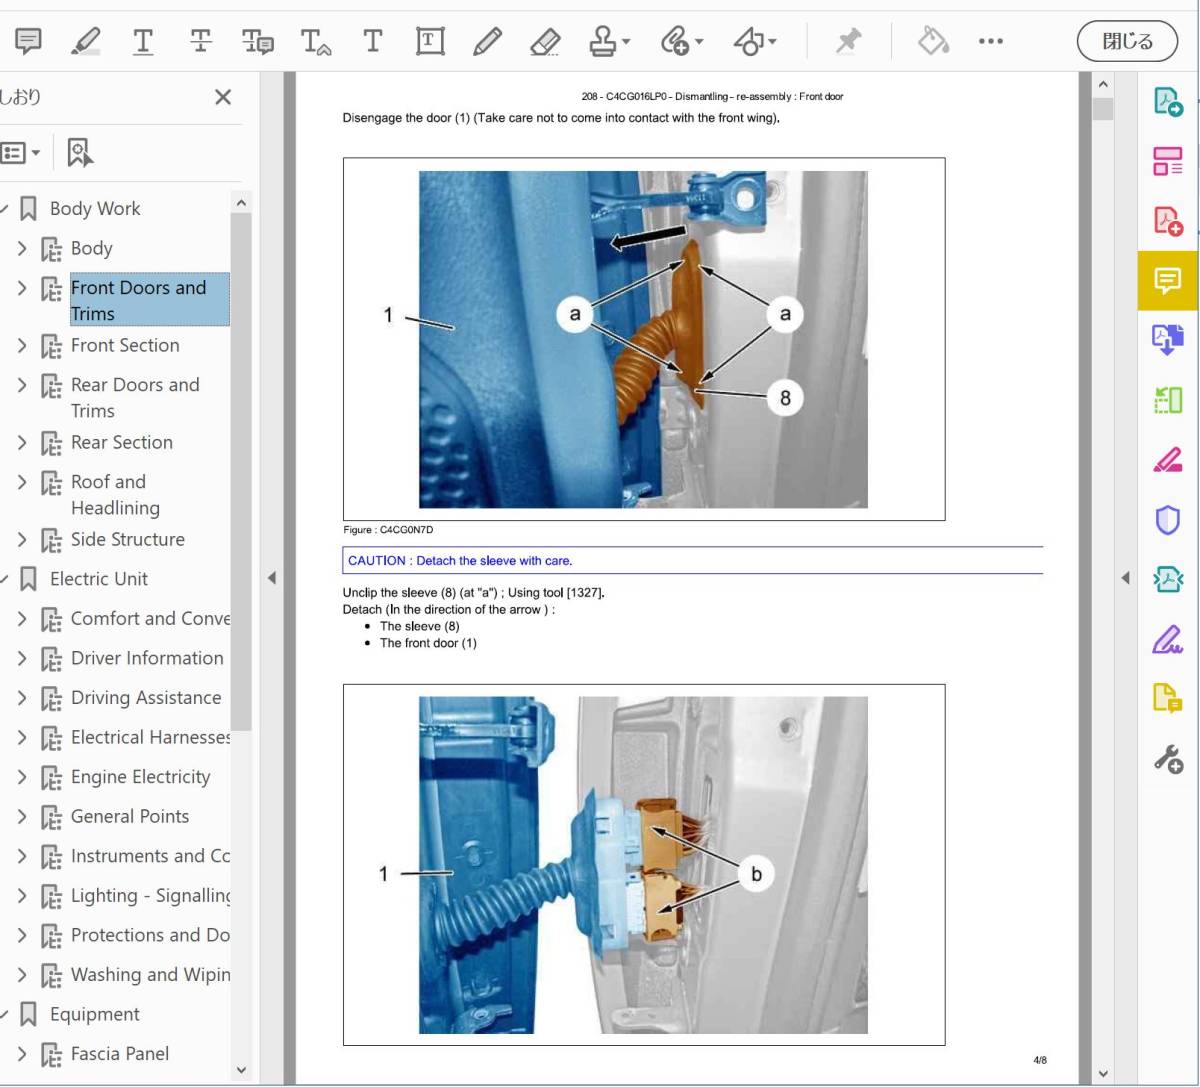Viewport: 1200px width, 1087px height.
Task: Open the Protect shield tool icon
Action: point(1168,520)
